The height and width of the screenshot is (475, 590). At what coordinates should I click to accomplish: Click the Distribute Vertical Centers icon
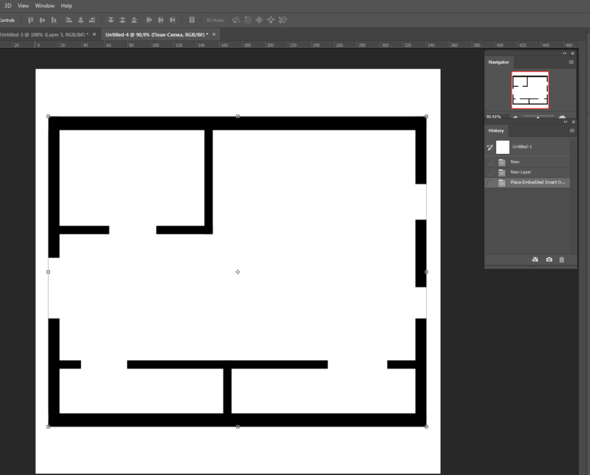point(122,20)
